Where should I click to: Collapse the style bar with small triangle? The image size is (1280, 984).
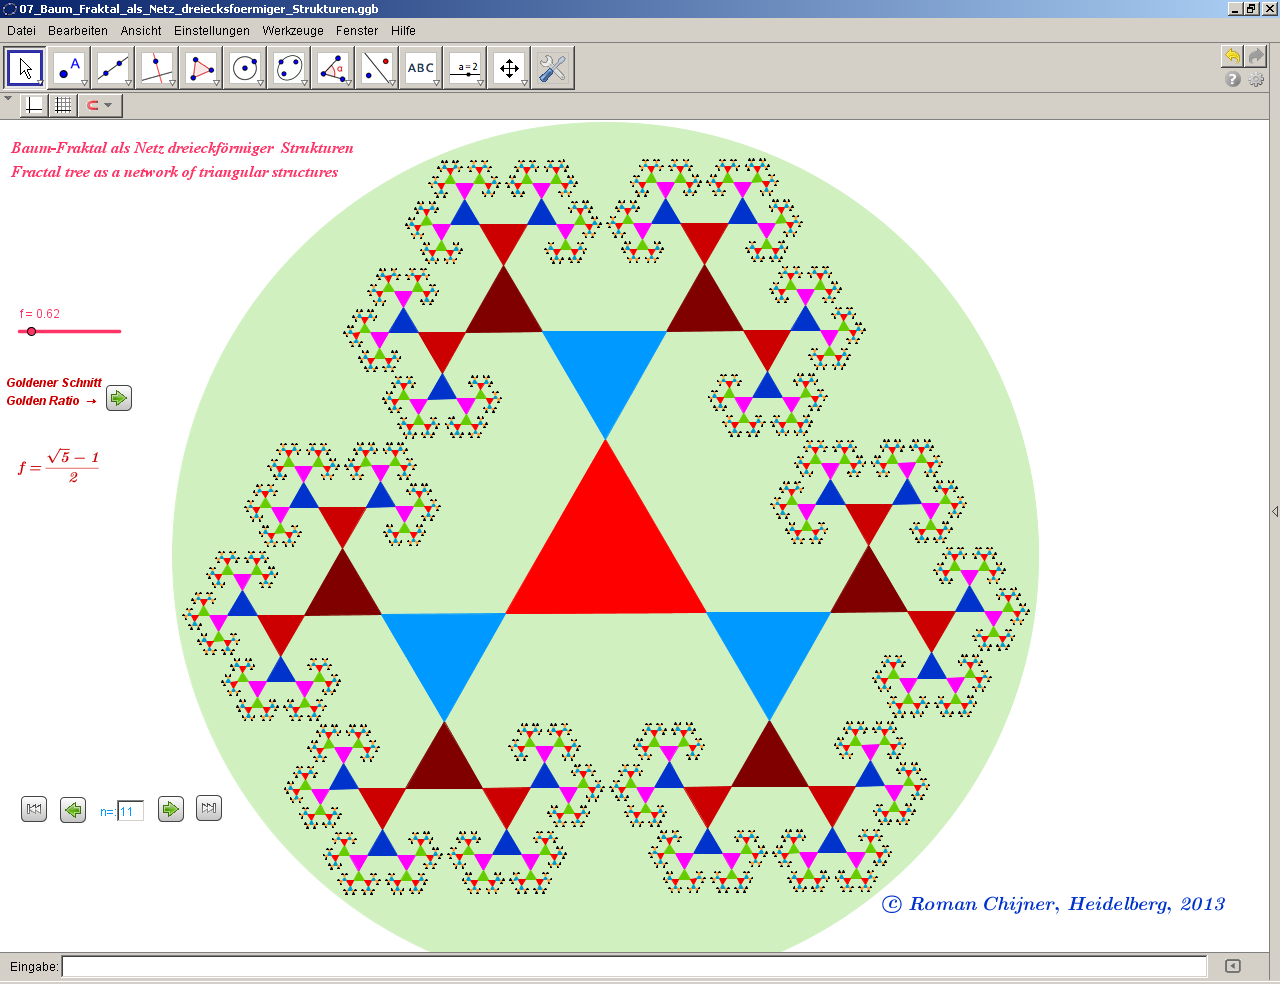coord(9,99)
